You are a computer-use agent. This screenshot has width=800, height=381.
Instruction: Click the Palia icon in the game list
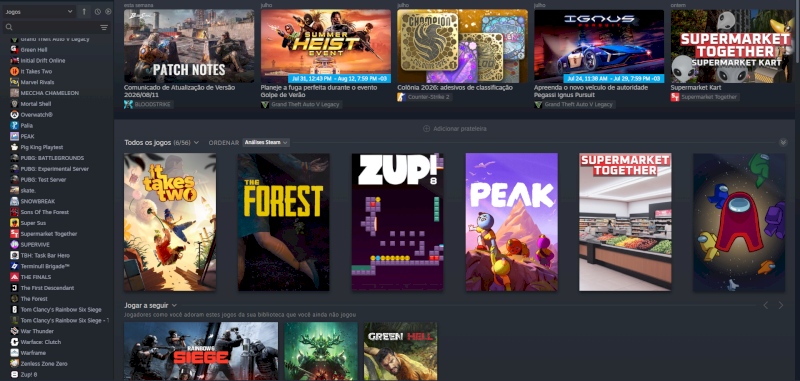14,125
